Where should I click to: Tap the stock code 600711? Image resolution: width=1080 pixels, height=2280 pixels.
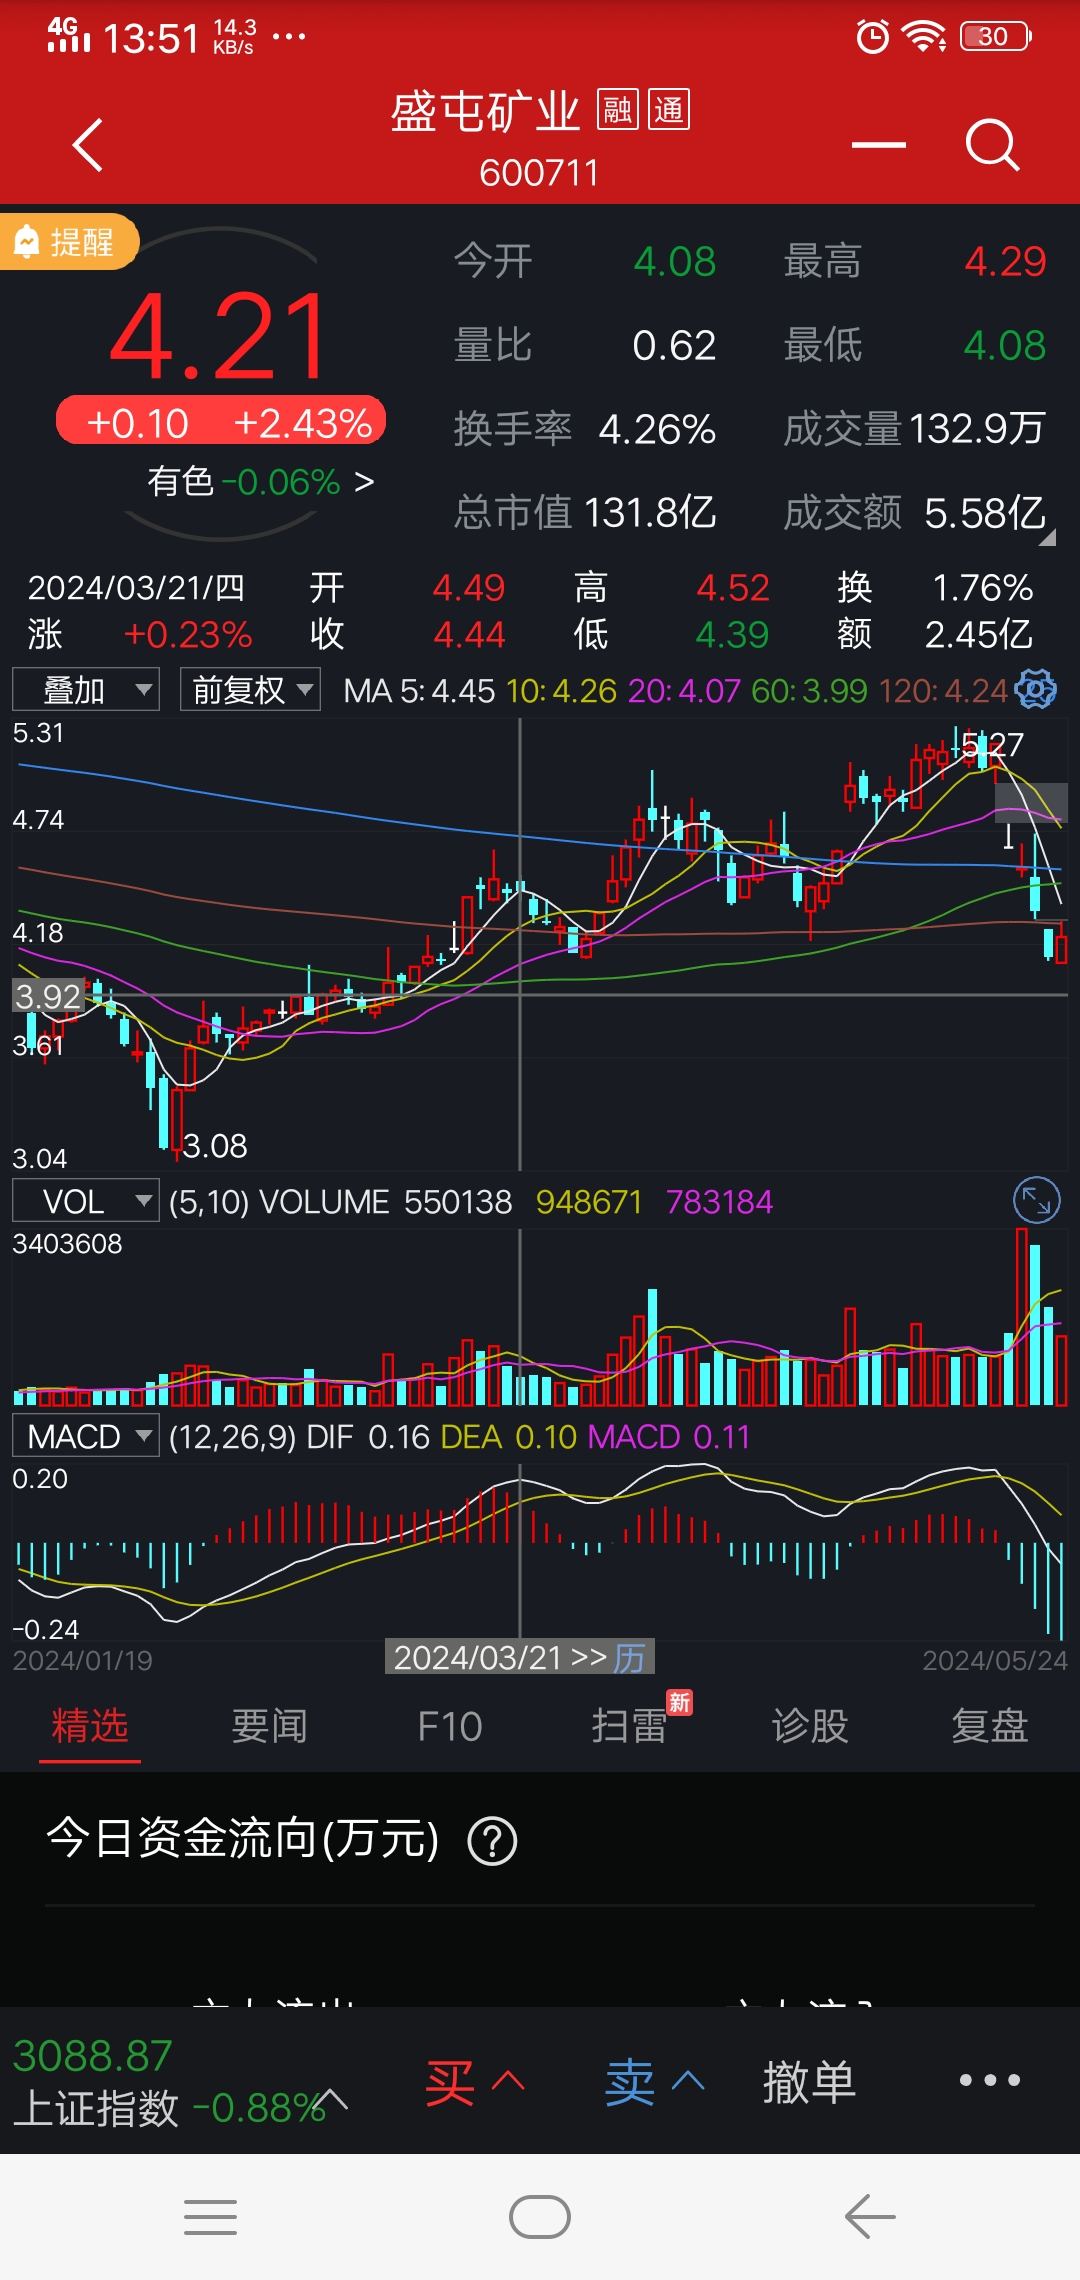[x=539, y=173]
